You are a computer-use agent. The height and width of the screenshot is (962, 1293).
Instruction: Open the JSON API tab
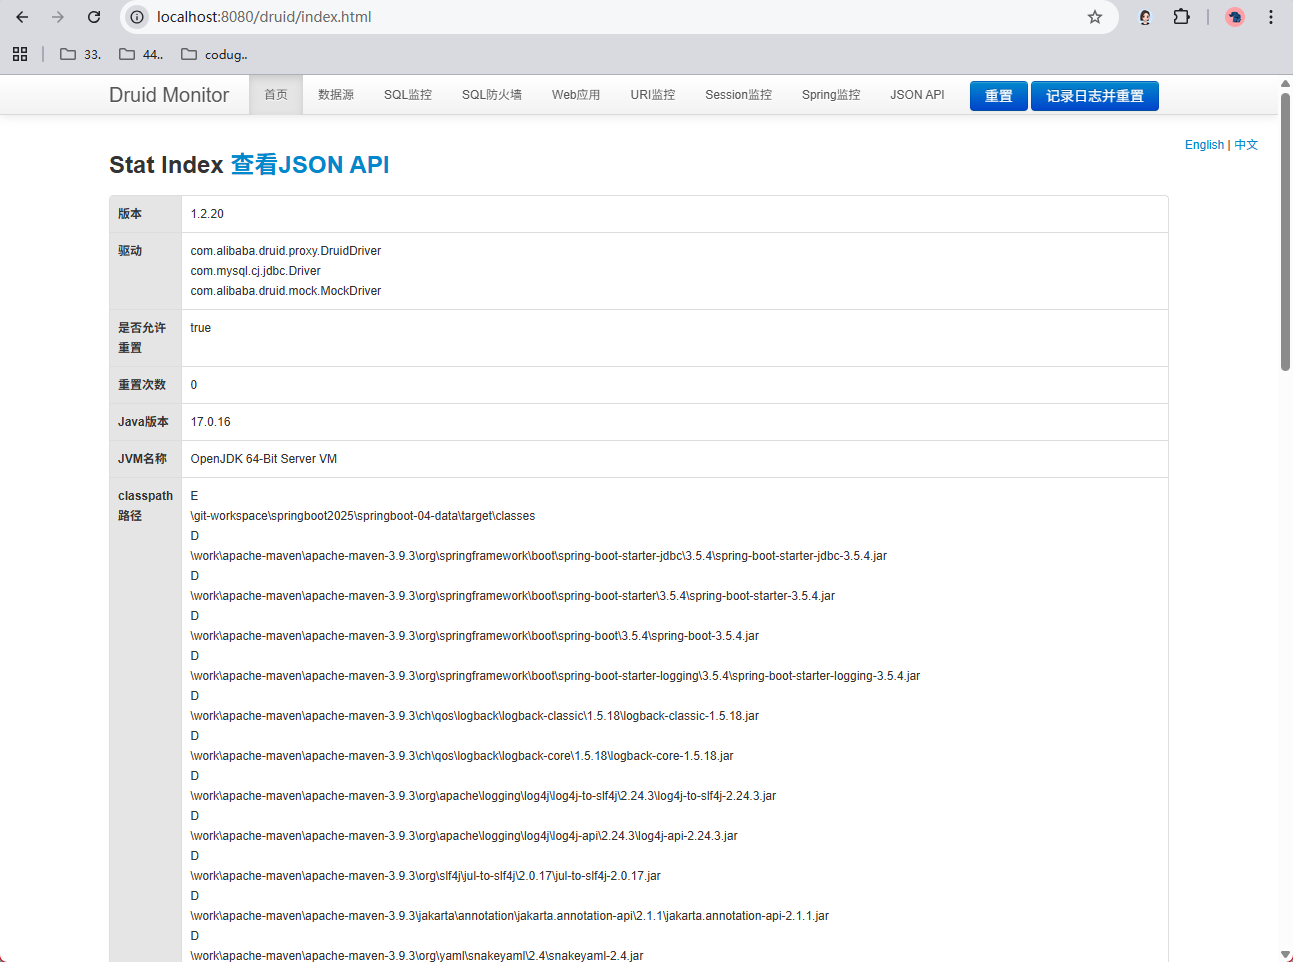917,95
